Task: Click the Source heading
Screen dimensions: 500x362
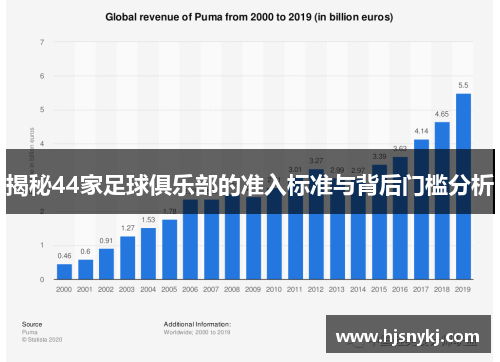Action: tap(32, 324)
